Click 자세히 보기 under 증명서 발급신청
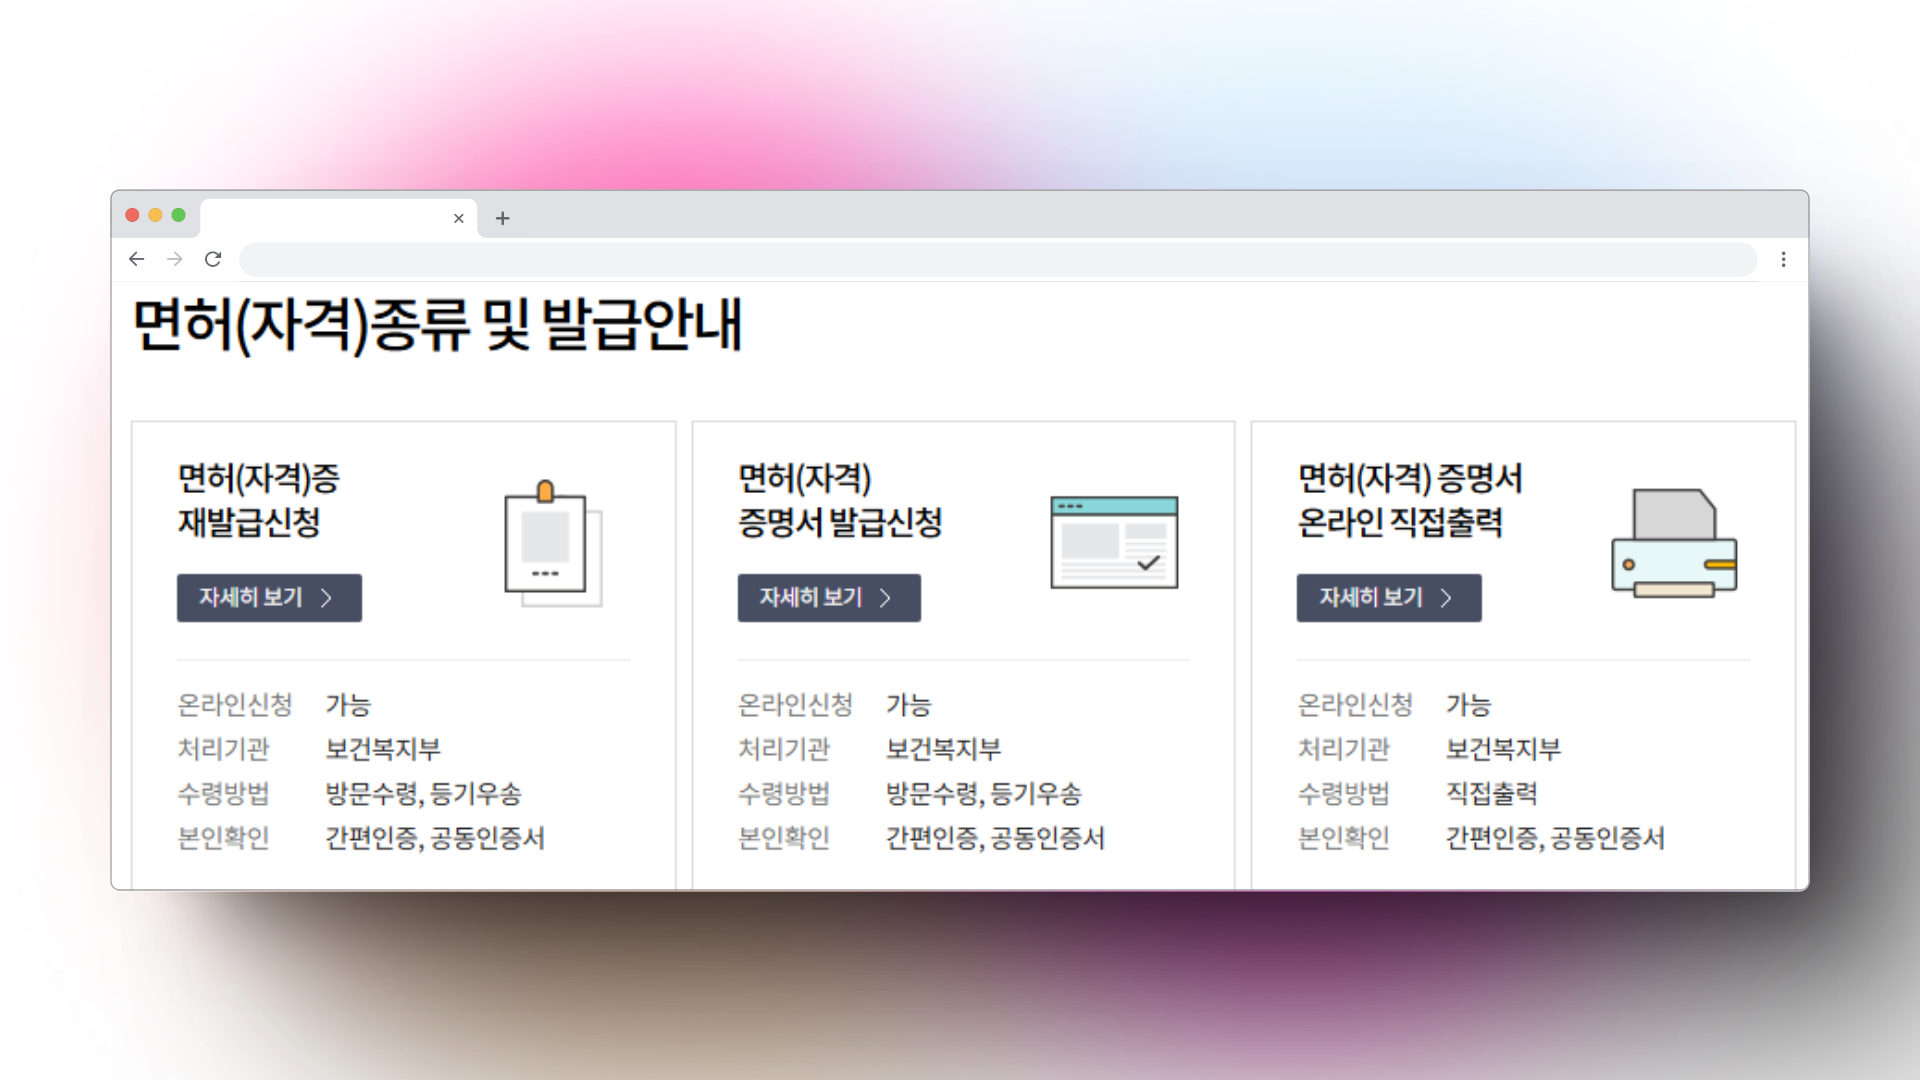The height and width of the screenshot is (1080, 1920). (x=829, y=598)
